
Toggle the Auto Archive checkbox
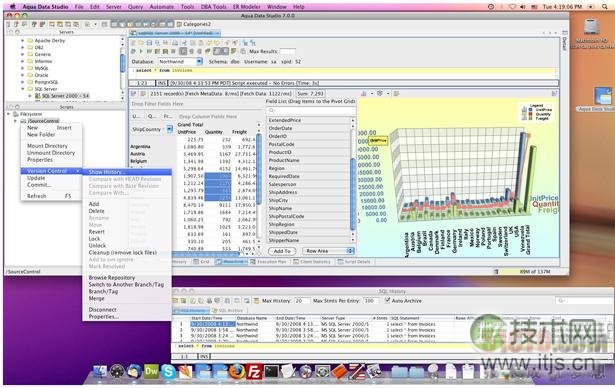(388, 301)
